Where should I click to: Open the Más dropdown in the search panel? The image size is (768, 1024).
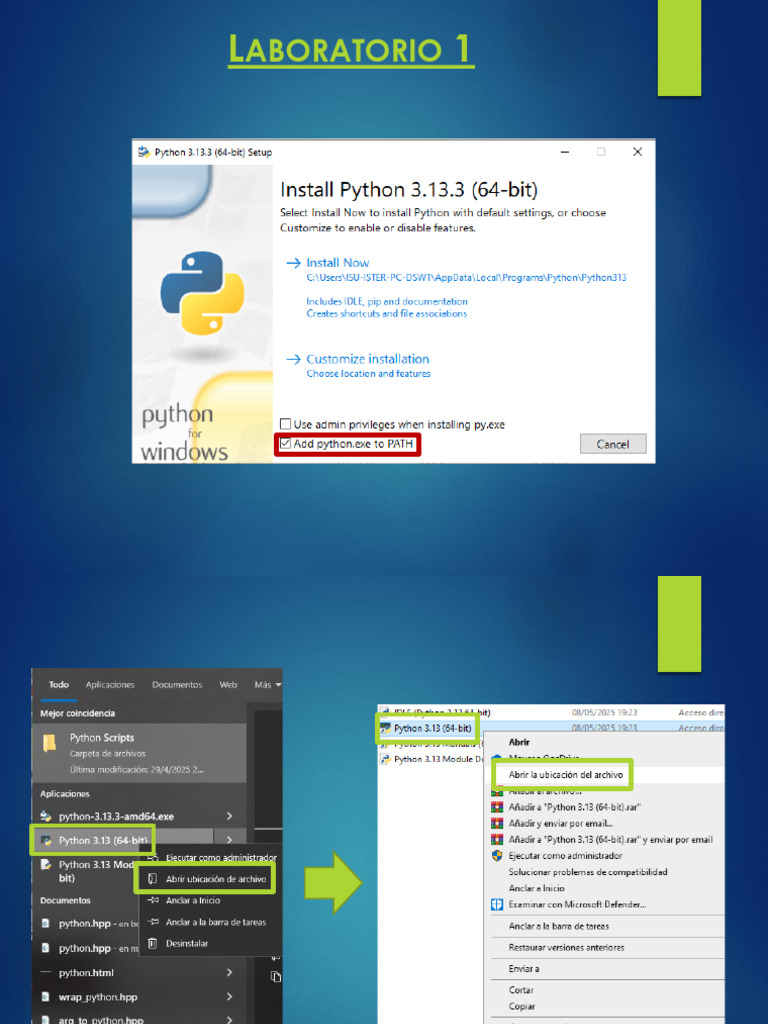268,684
